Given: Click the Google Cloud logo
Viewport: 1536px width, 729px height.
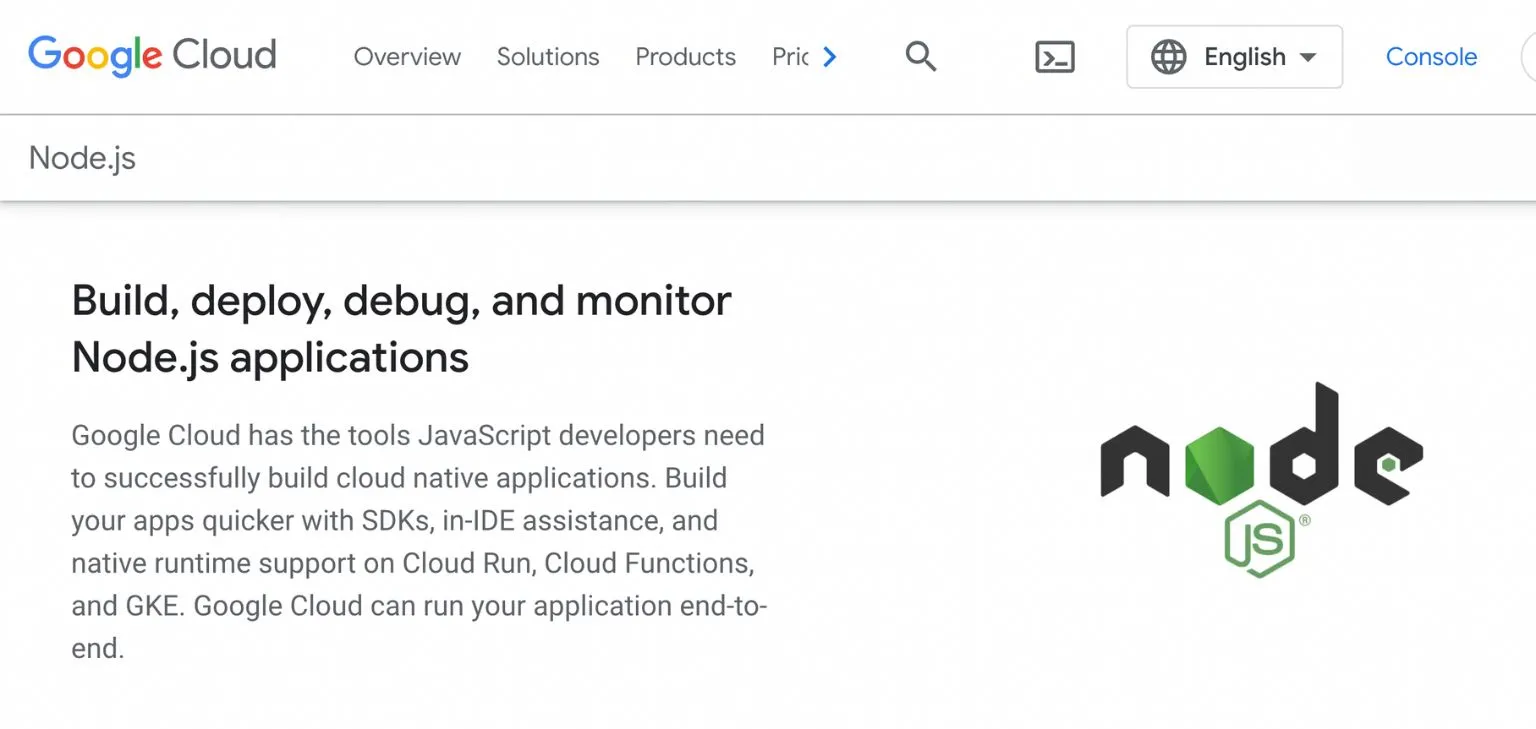Looking at the screenshot, I should pyautogui.click(x=152, y=56).
